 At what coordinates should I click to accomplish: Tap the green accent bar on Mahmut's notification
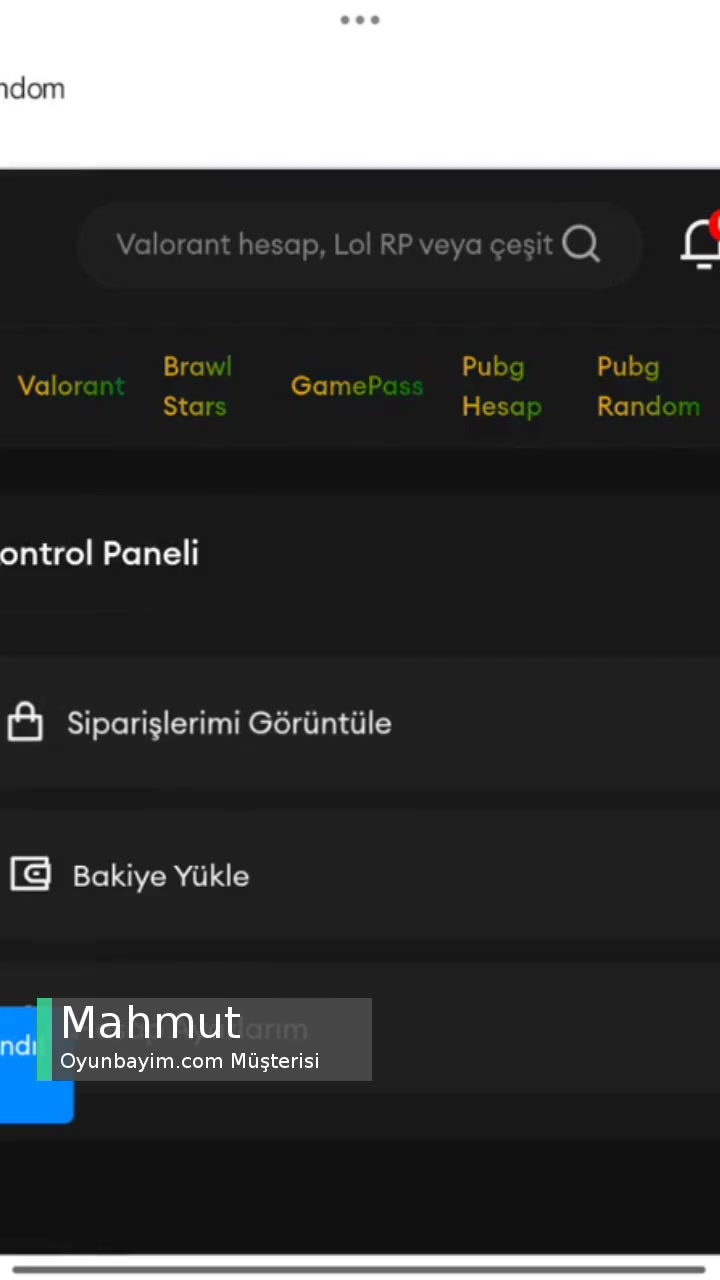43,1039
